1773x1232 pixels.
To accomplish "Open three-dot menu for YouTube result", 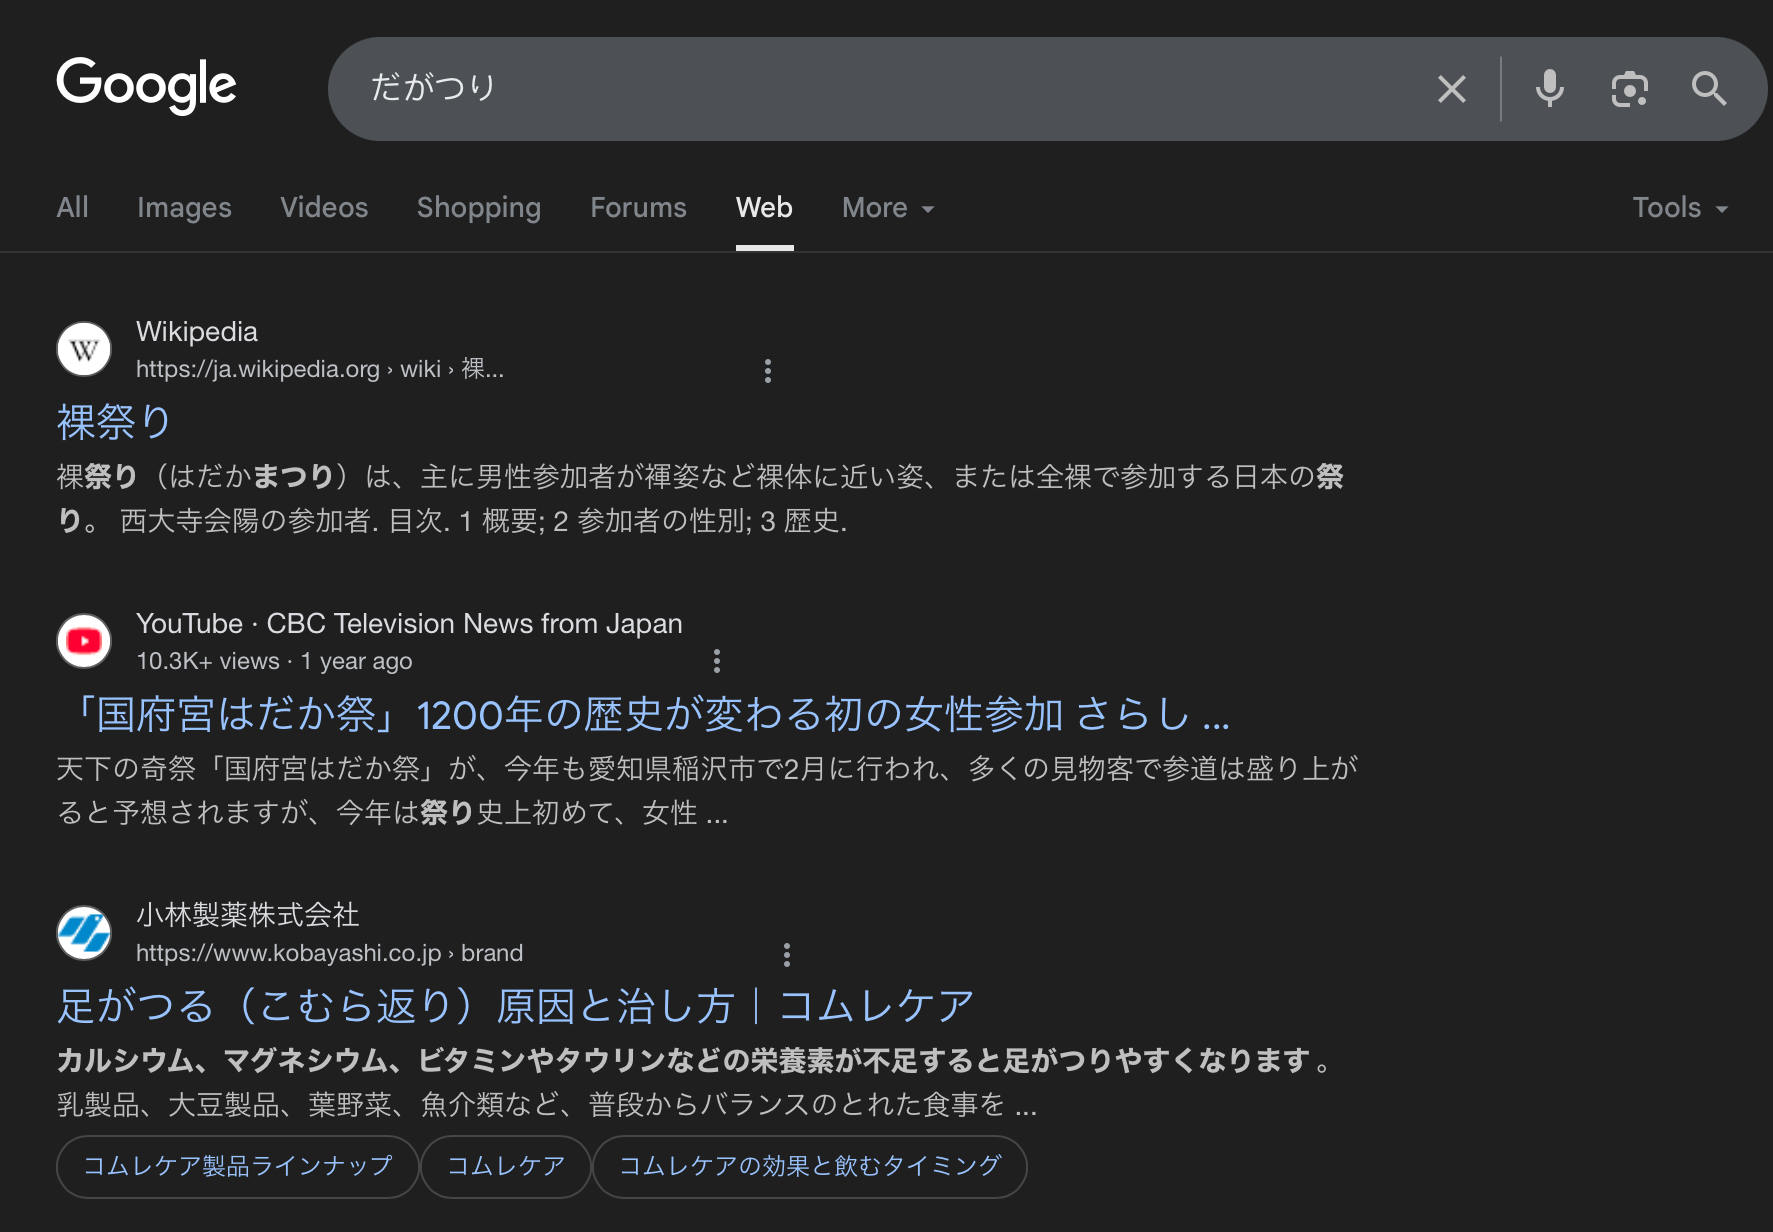I will point(716,661).
